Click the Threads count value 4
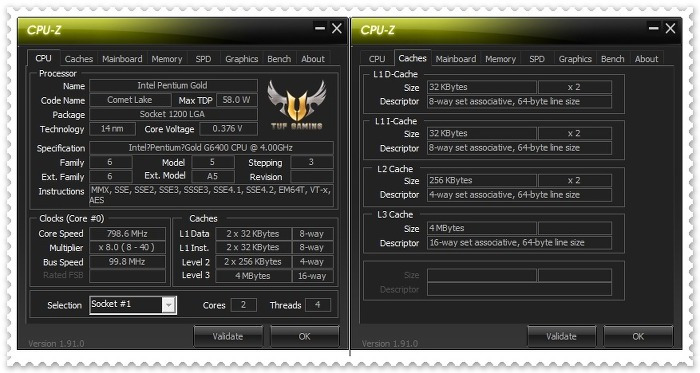The image size is (700, 373). 318,305
